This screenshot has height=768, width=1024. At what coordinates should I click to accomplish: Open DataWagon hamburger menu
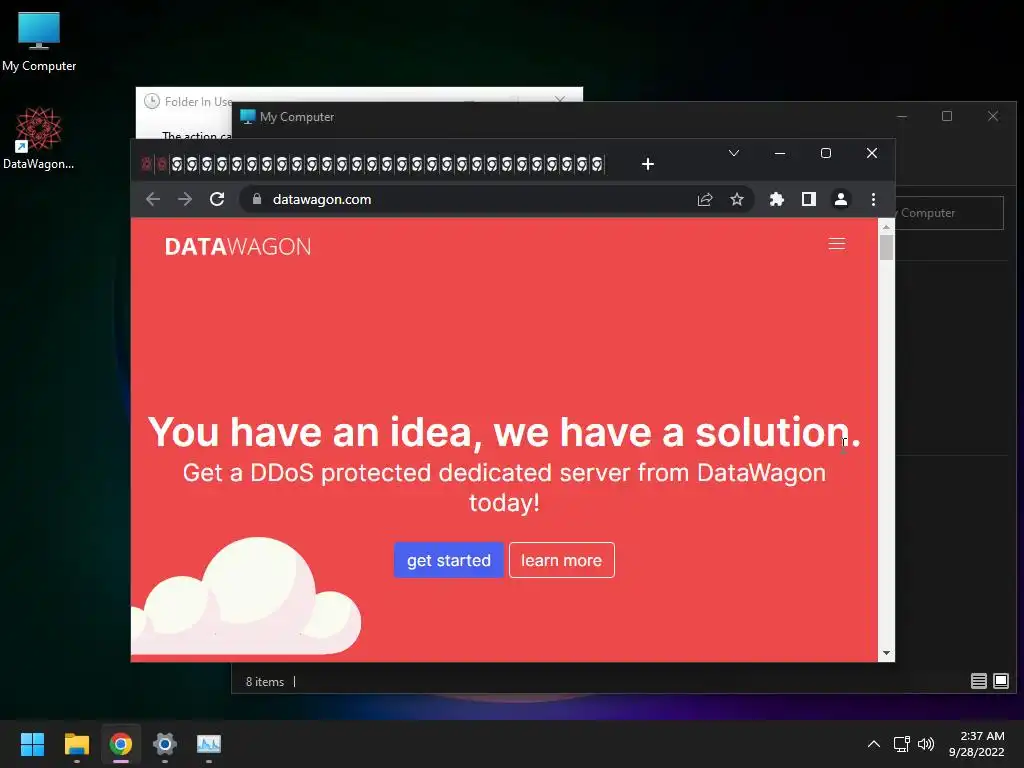(x=837, y=244)
